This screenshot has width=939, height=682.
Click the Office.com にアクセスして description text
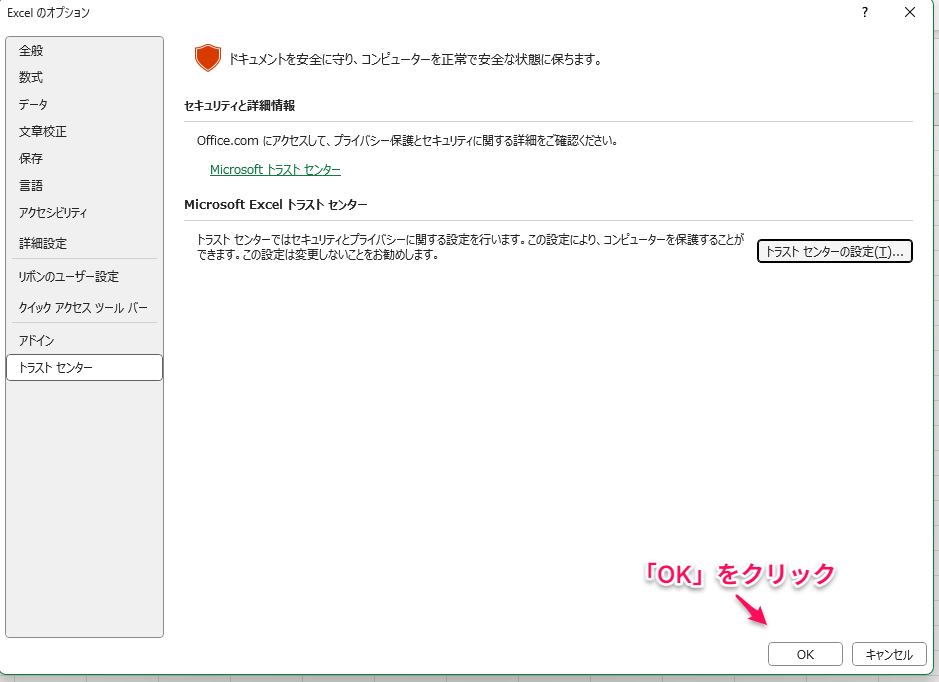[x=407, y=141]
